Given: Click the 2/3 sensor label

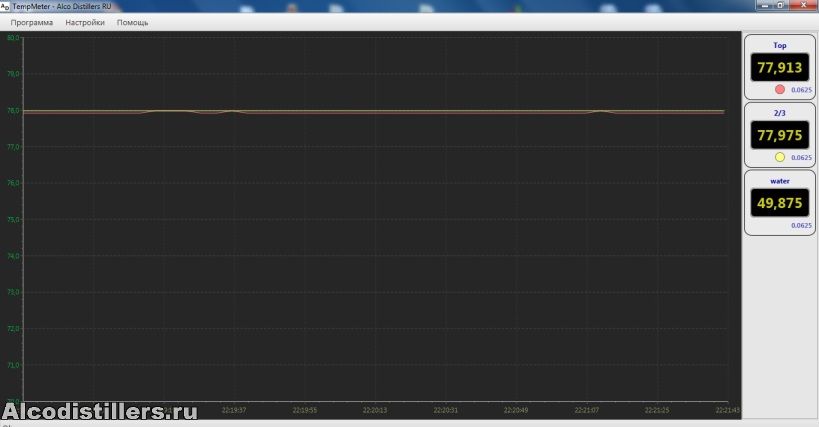Looking at the screenshot, I should tap(780, 113).
